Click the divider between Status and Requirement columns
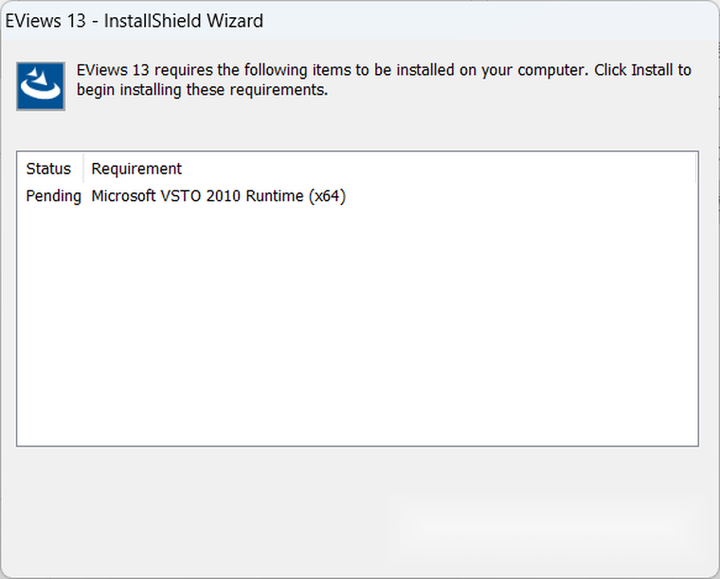Viewport: 720px width, 579px height. click(x=84, y=168)
